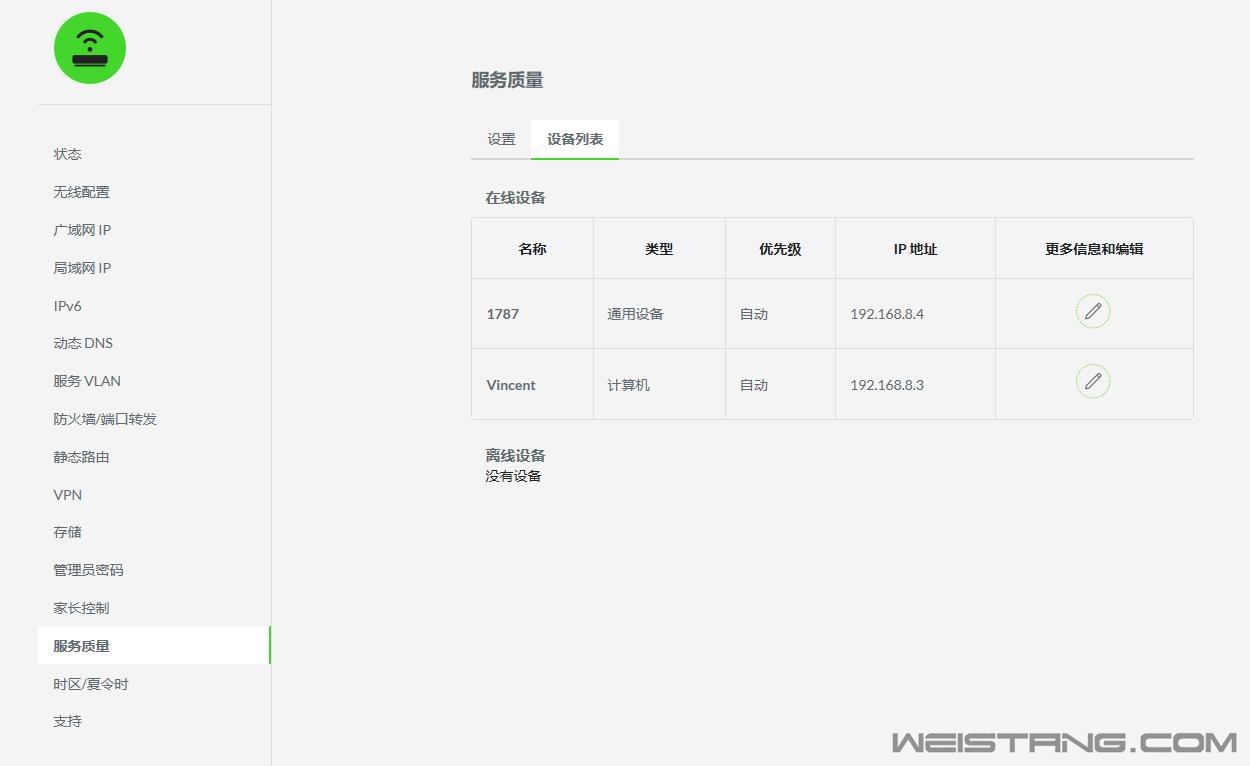Select 服务 VLAN in the sidebar
Image resolution: width=1250 pixels, height=766 pixels.
[x=87, y=381]
